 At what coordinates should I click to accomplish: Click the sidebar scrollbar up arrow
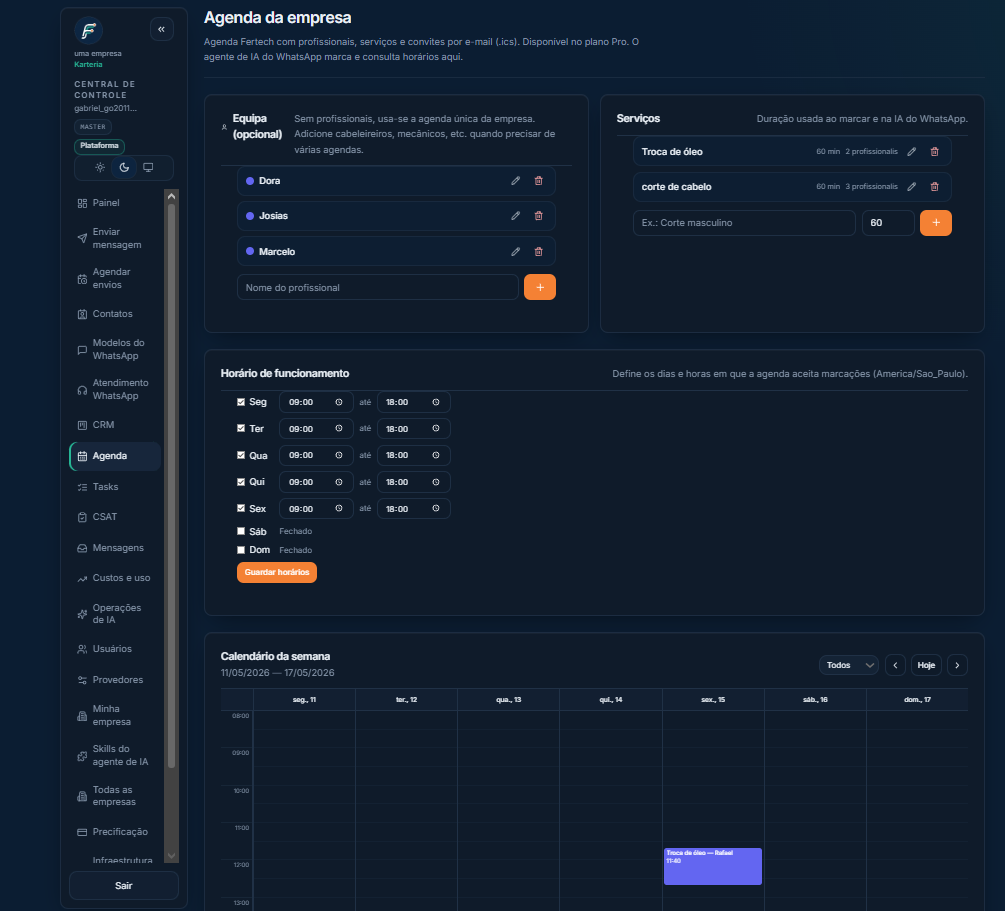coord(171,196)
